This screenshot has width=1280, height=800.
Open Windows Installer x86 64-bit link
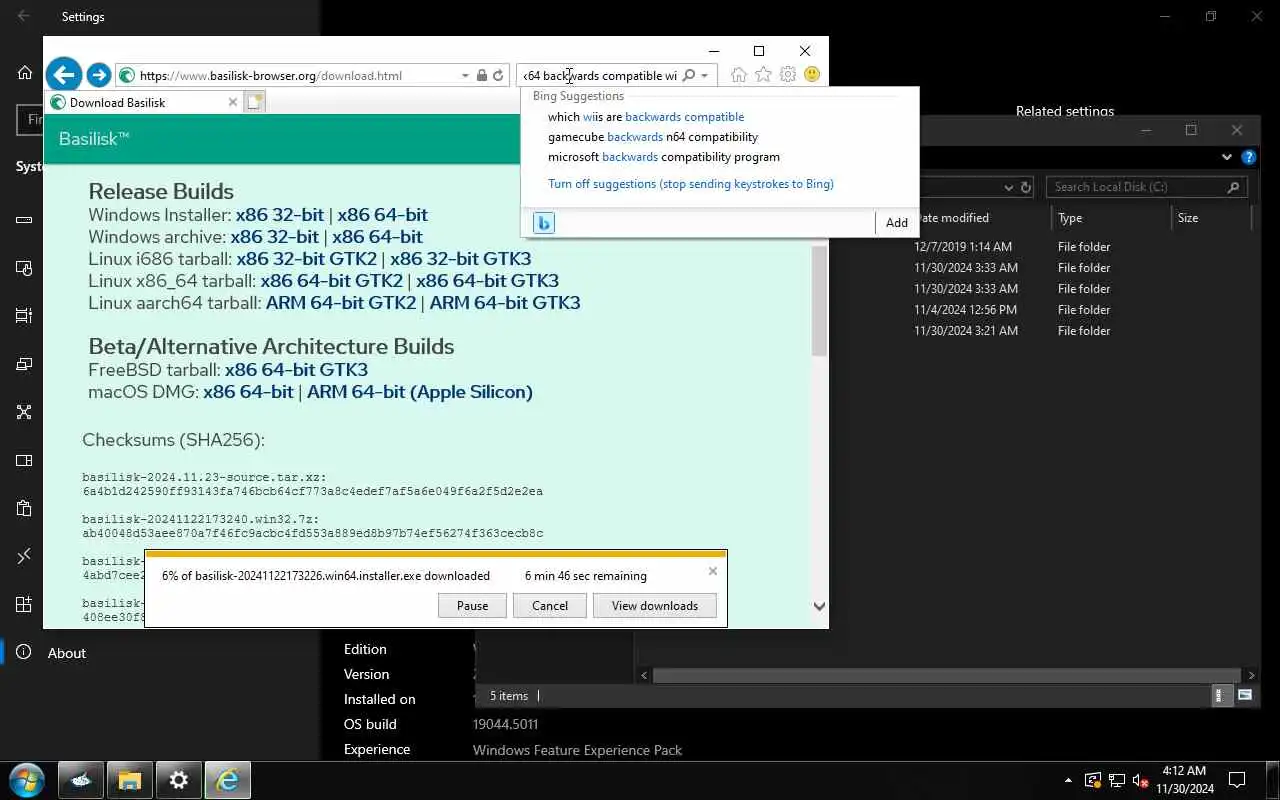click(x=382, y=214)
